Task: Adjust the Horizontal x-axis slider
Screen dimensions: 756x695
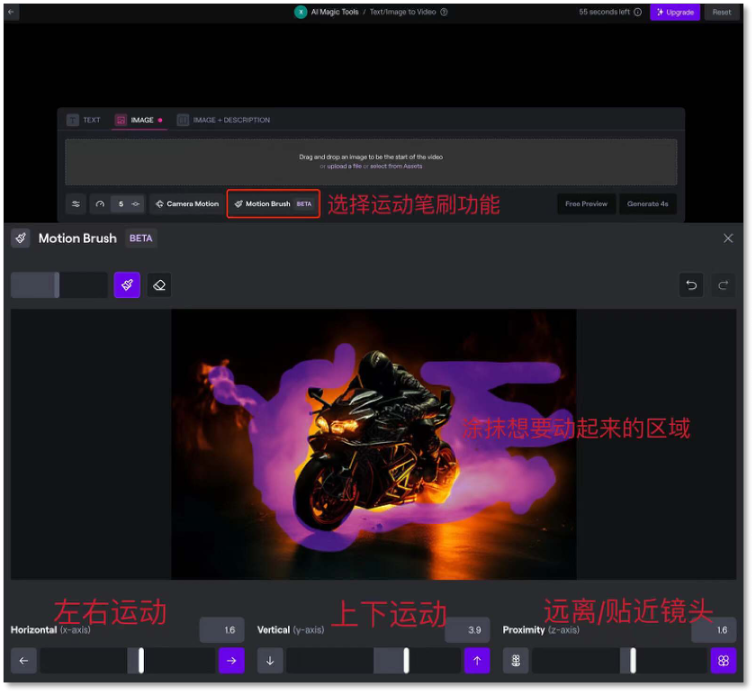Action: point(128,661)
